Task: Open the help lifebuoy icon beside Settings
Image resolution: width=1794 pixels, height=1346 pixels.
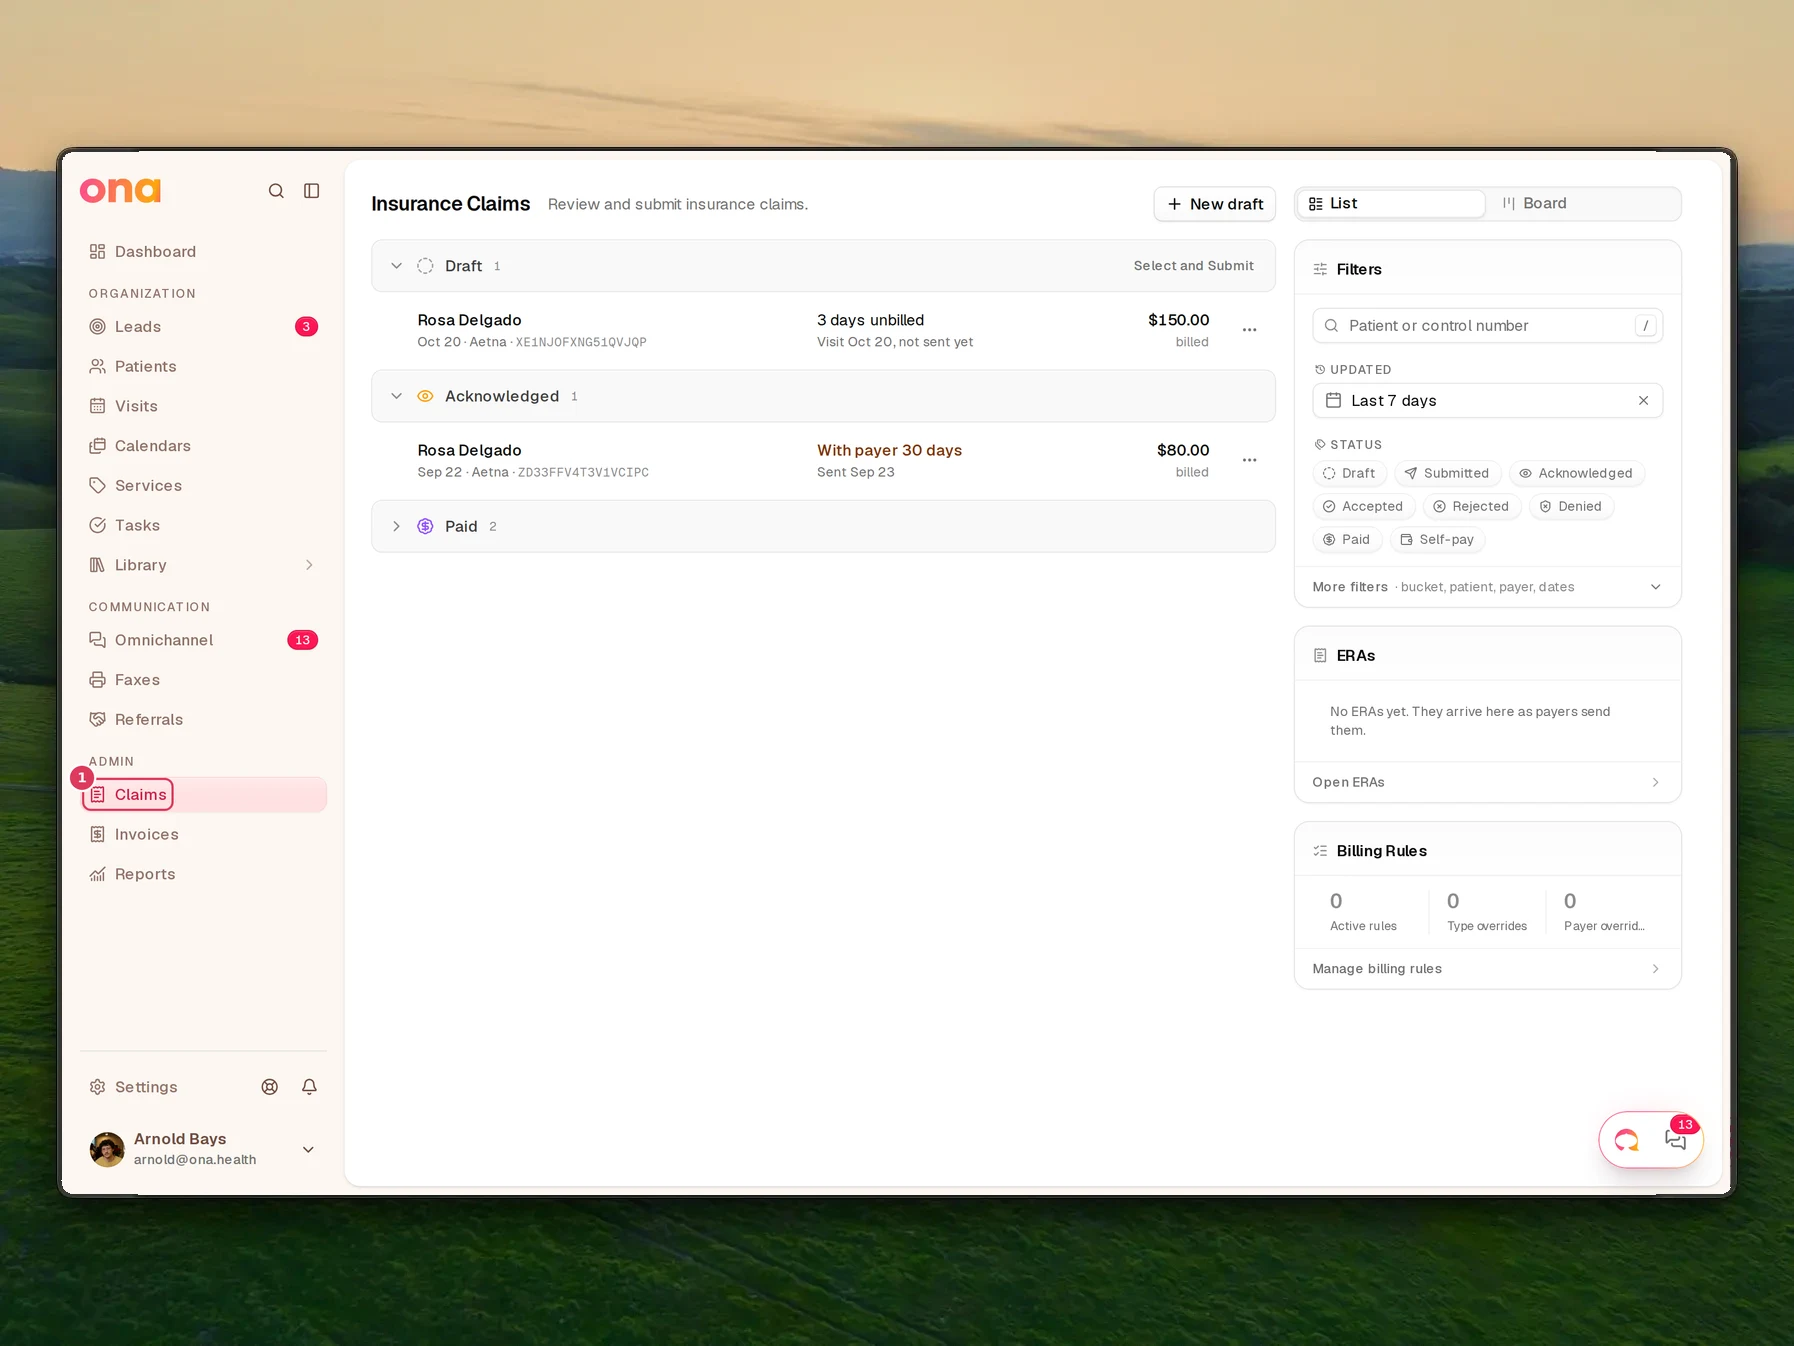Action: [x=270, y=1087]
